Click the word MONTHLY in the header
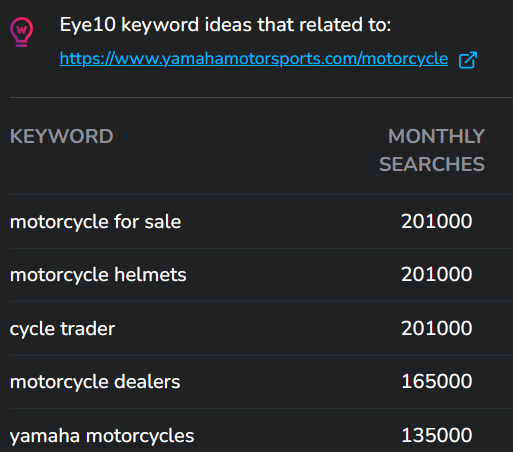Screen dimensions: 513x452 [436, 136]
